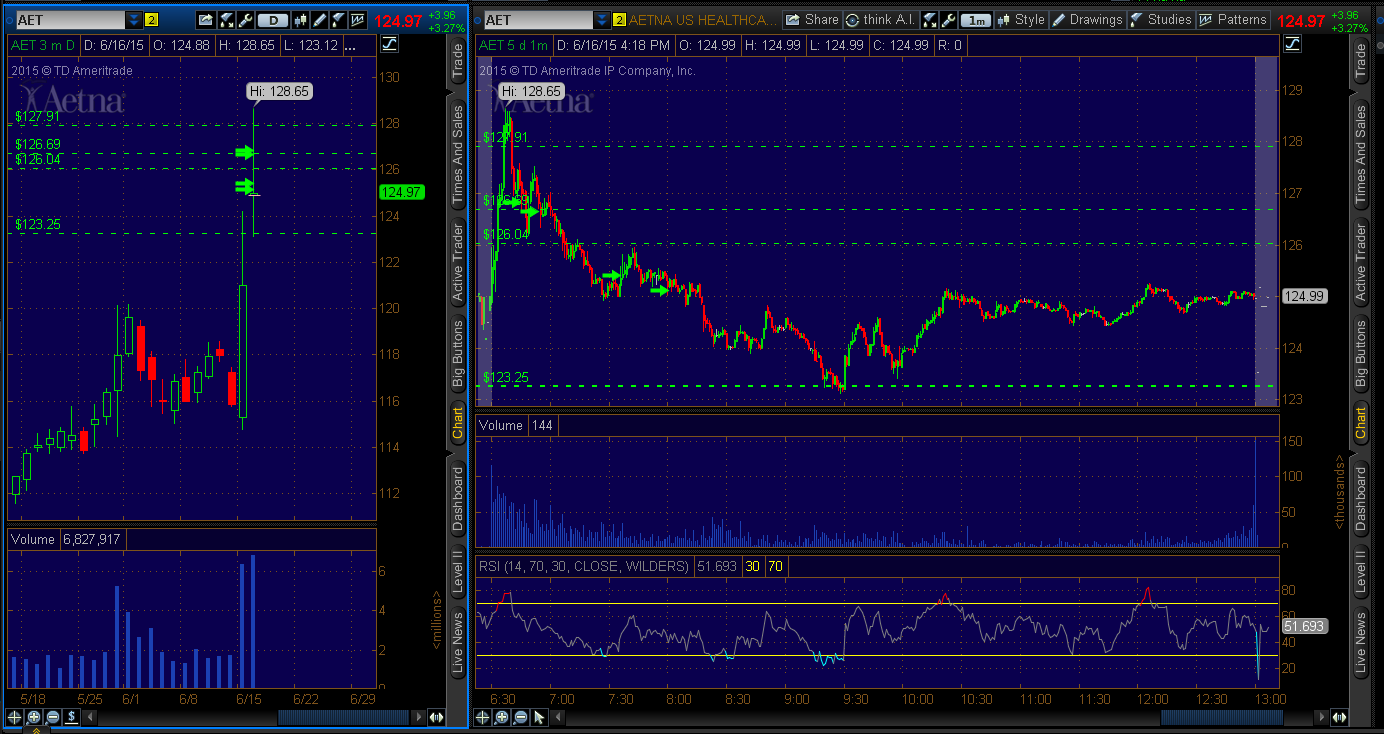
Task: Open Times And Sales side tab of left chart
Action: pos(458,155)
